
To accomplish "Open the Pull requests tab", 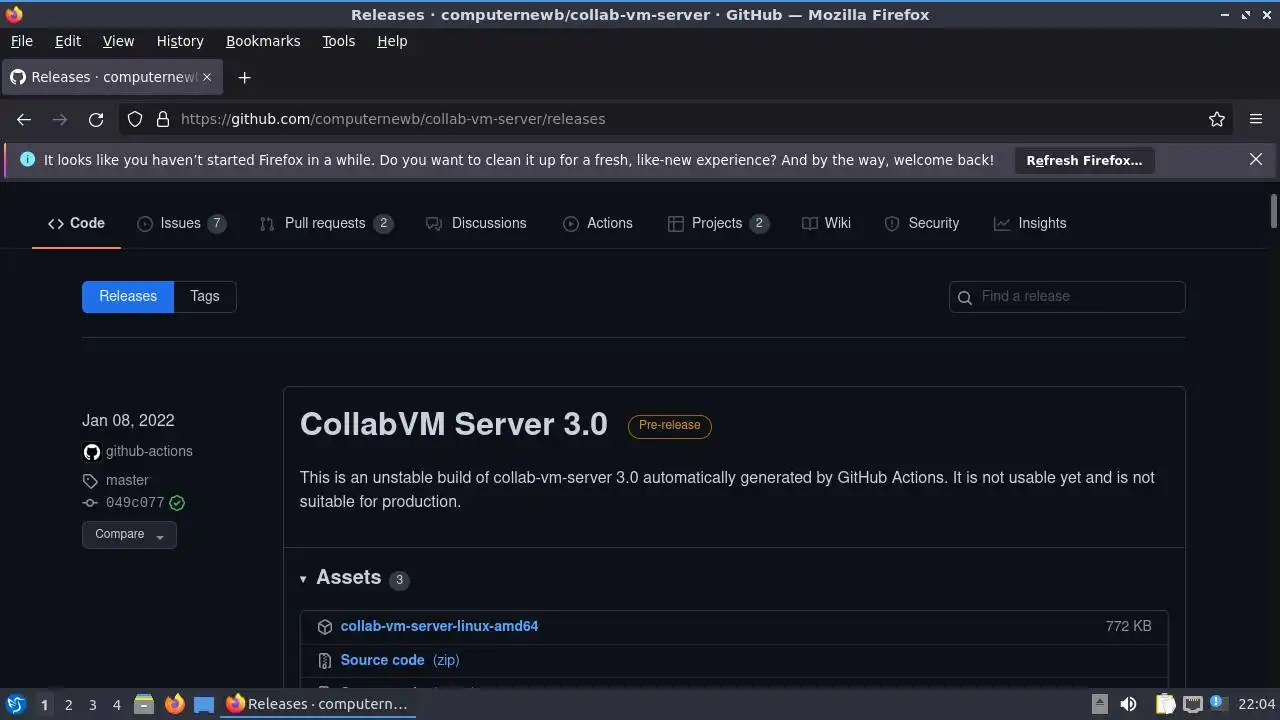I will tap(325, 223).
